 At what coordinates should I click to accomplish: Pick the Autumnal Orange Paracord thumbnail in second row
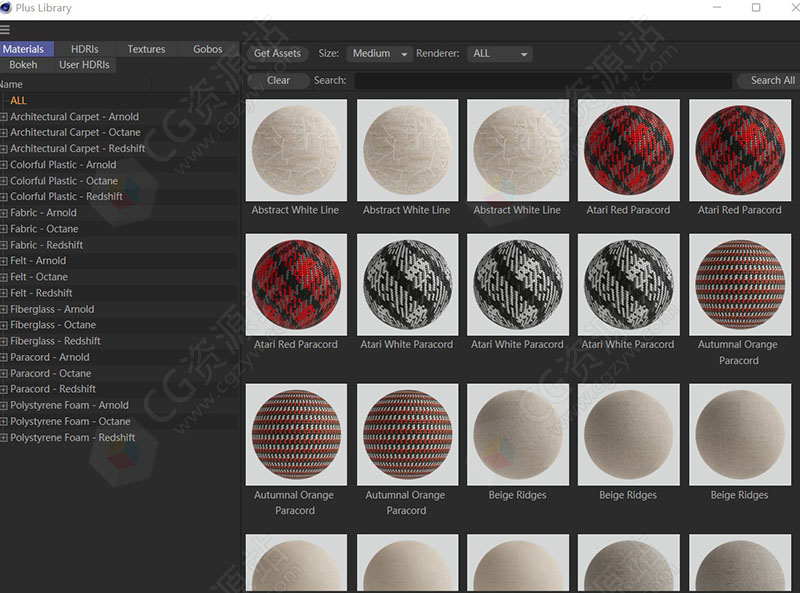(x=738, y=285)
